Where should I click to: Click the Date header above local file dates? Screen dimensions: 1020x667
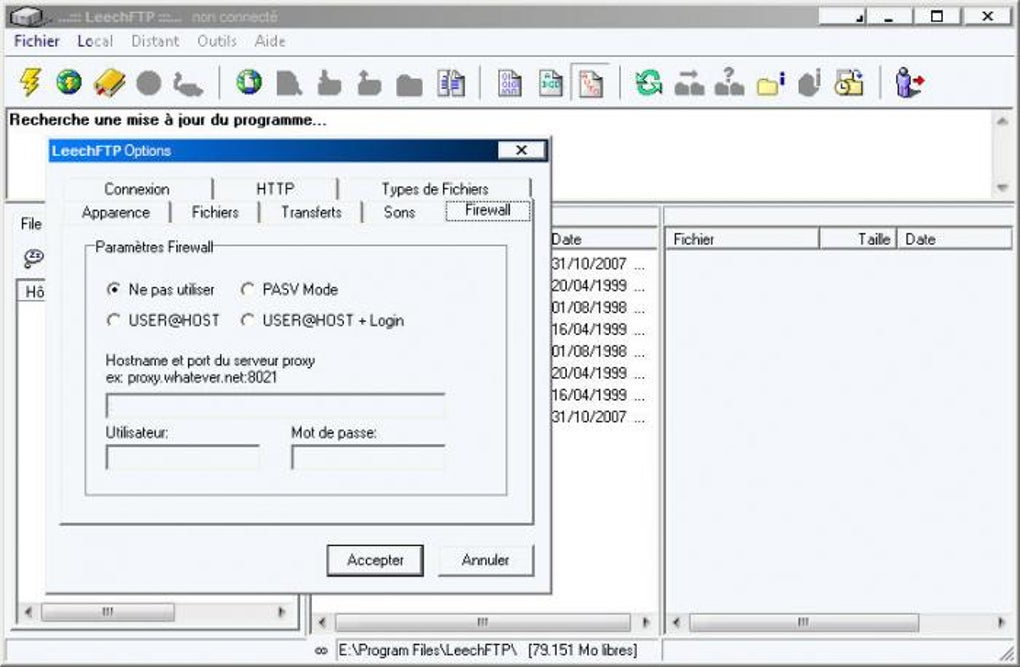(603, 239)
